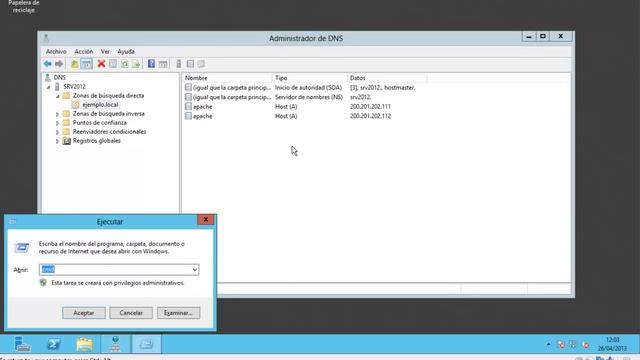Collapse the SRV2012 server node
640x360 pixels.
coord(48,87)
